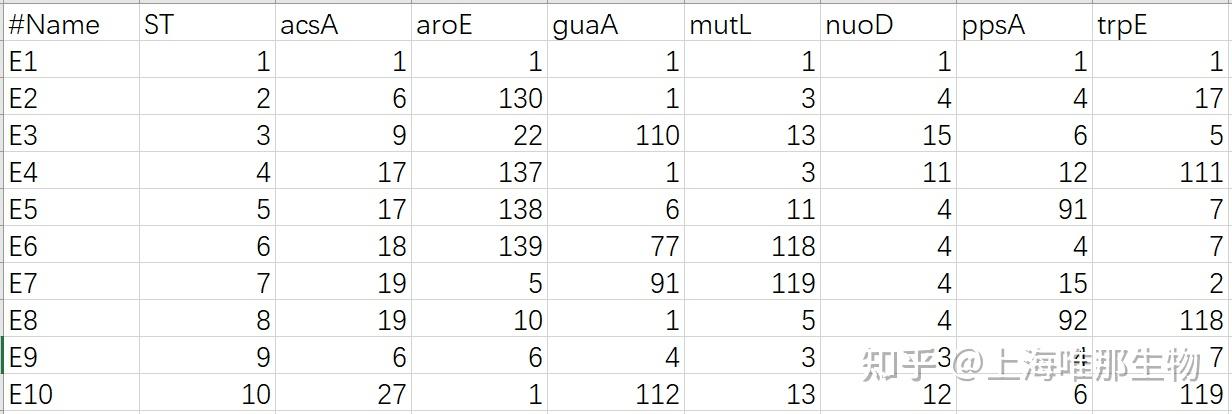The image size is (1232, 414).
Task: Select the E10 name cell
Action: [x=71, y=394]
